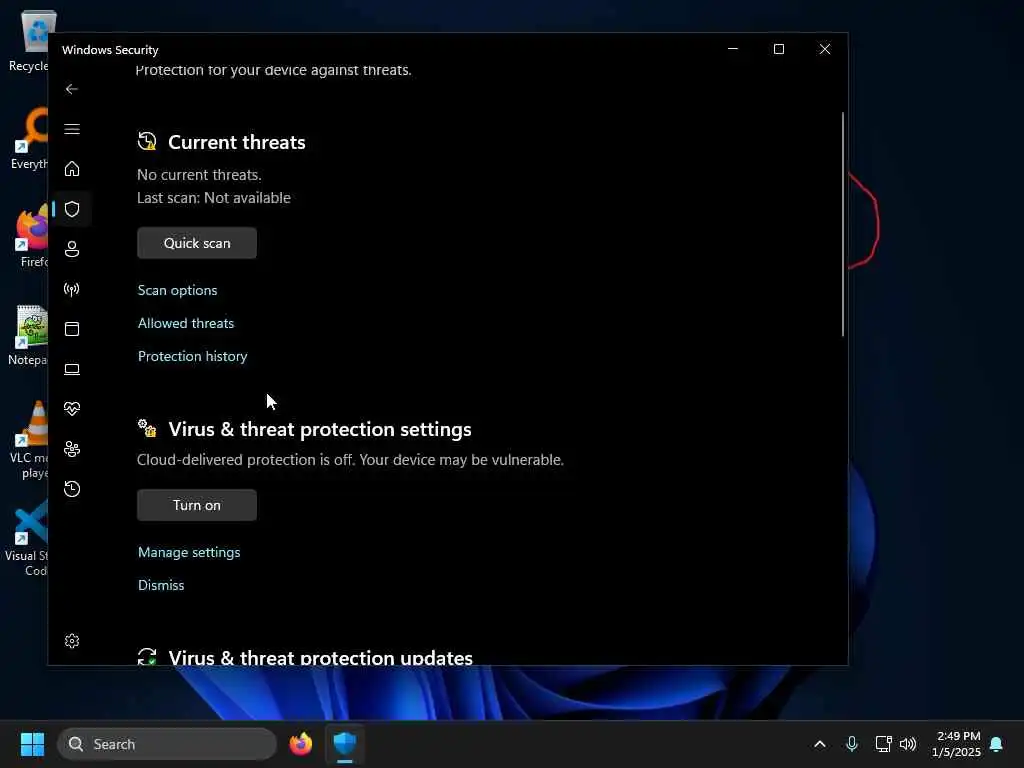Open Firefox from the taskbar
1024x768 pixels.
click(300, 744)
